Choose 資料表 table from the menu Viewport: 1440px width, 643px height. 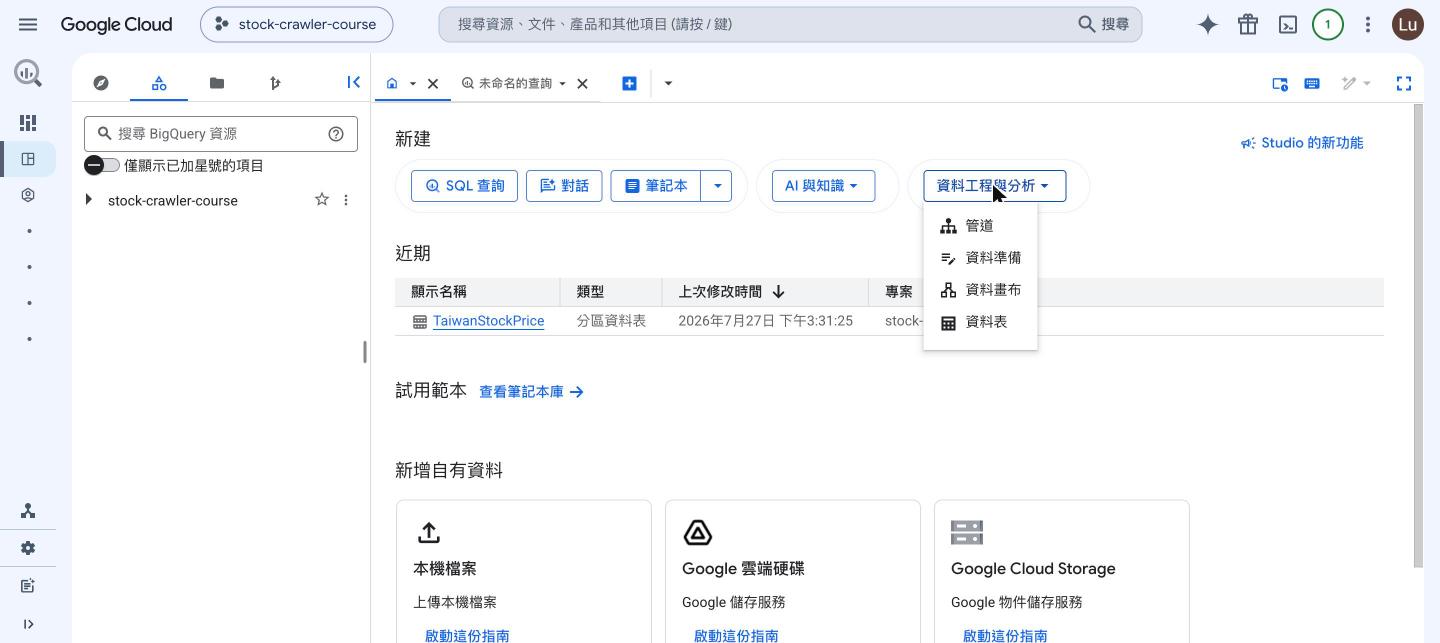[x=980, y=322]
